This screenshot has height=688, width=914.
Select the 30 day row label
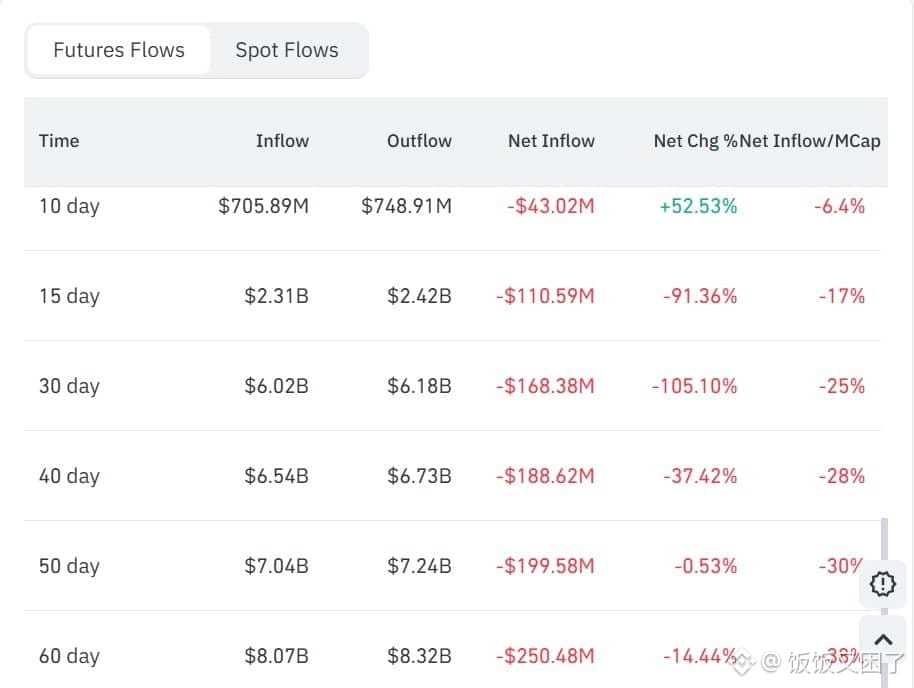tap(69, 386)
